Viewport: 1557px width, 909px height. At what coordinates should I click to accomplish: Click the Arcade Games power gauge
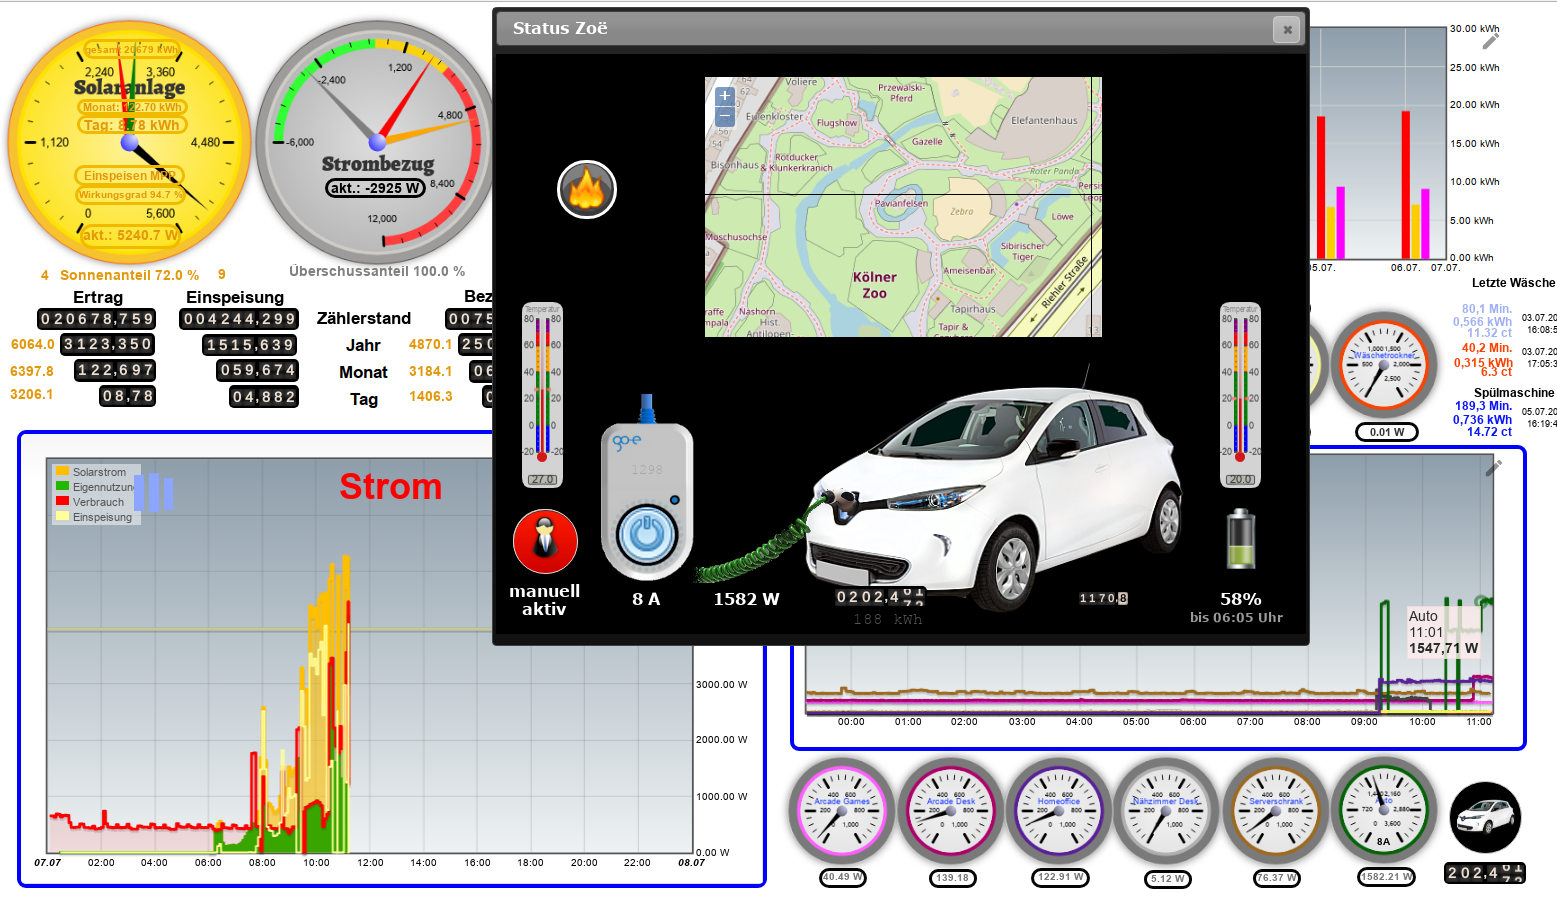(x=842, y=811)
